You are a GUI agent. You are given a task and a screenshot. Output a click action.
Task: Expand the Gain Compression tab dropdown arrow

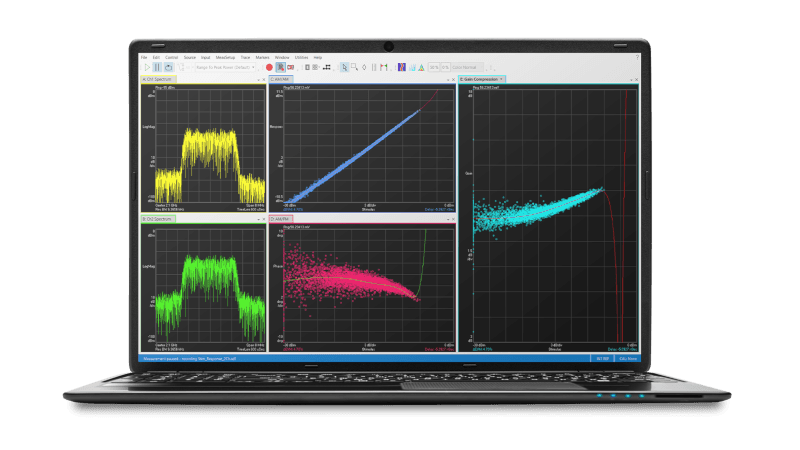pyautogui.click(x=502, y=79)
